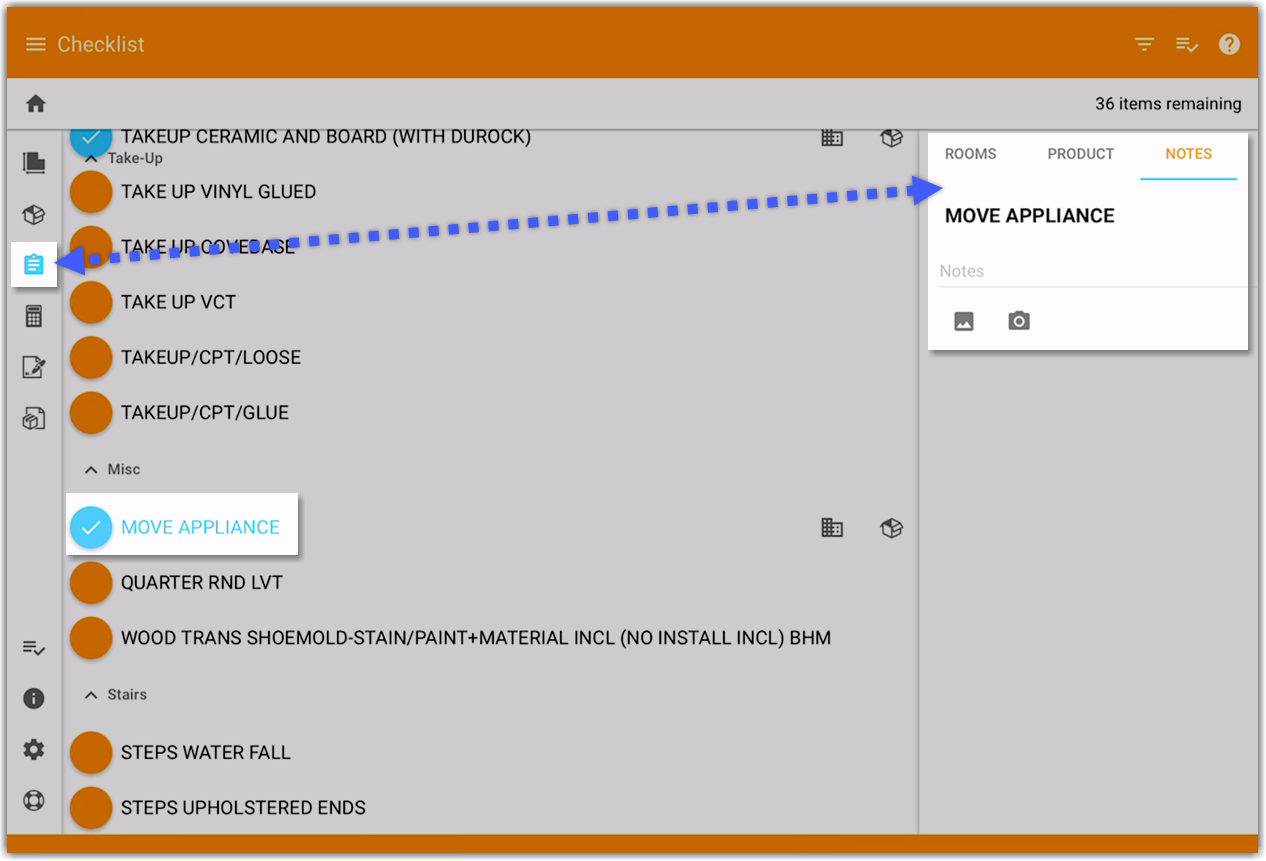Open the edit note pencil sidebar icon

point(34,367)
